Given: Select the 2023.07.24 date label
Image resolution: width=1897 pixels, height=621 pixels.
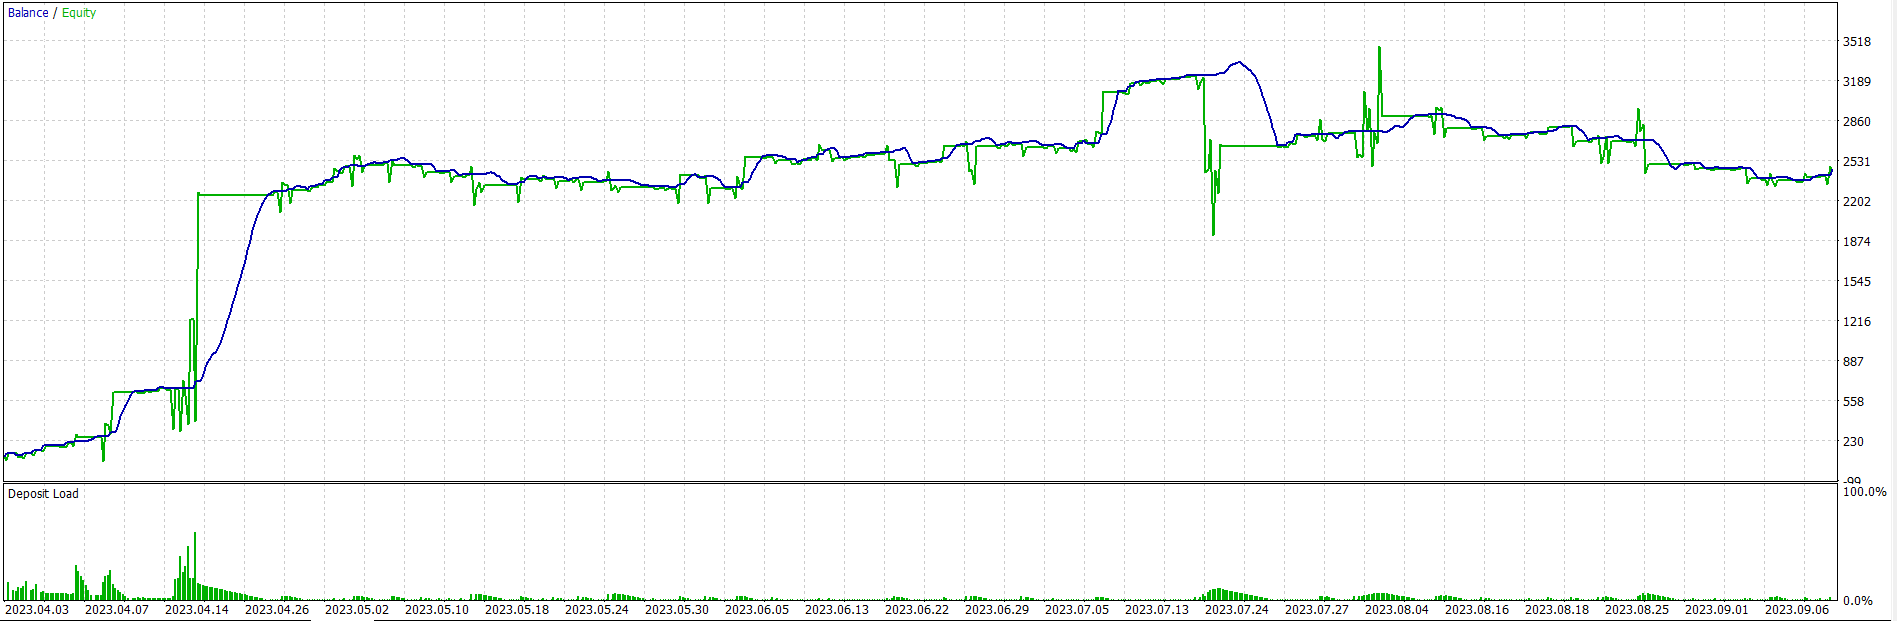Looking at the screenshot, I should tap(1237, 610).
